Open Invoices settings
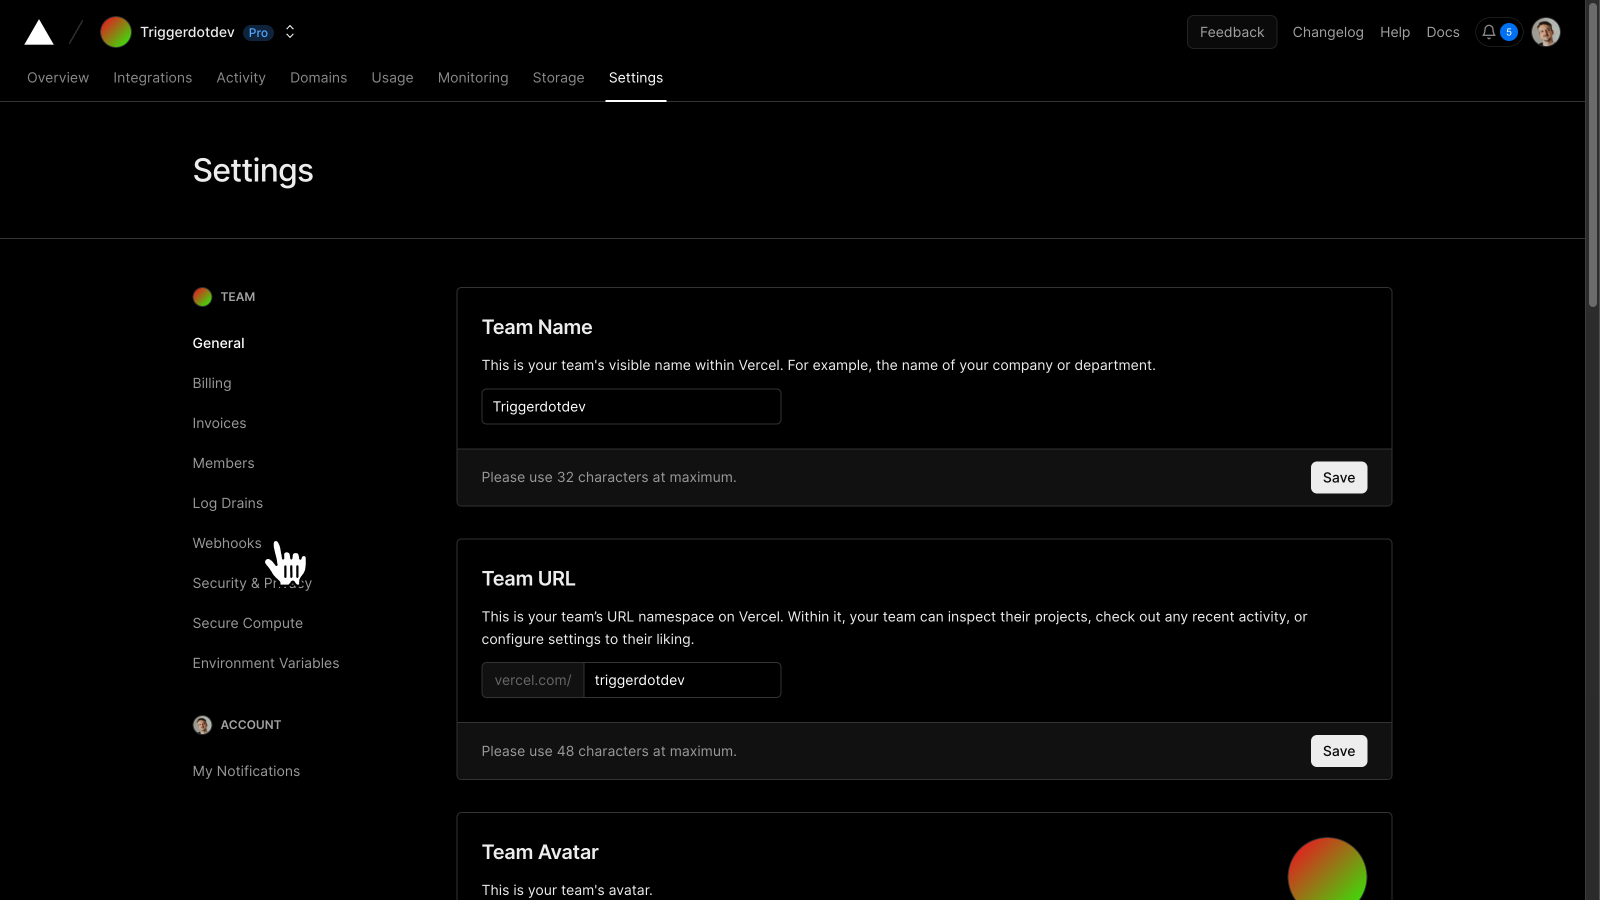Viewport: 1600px width, 906px height. pos(220,423)
